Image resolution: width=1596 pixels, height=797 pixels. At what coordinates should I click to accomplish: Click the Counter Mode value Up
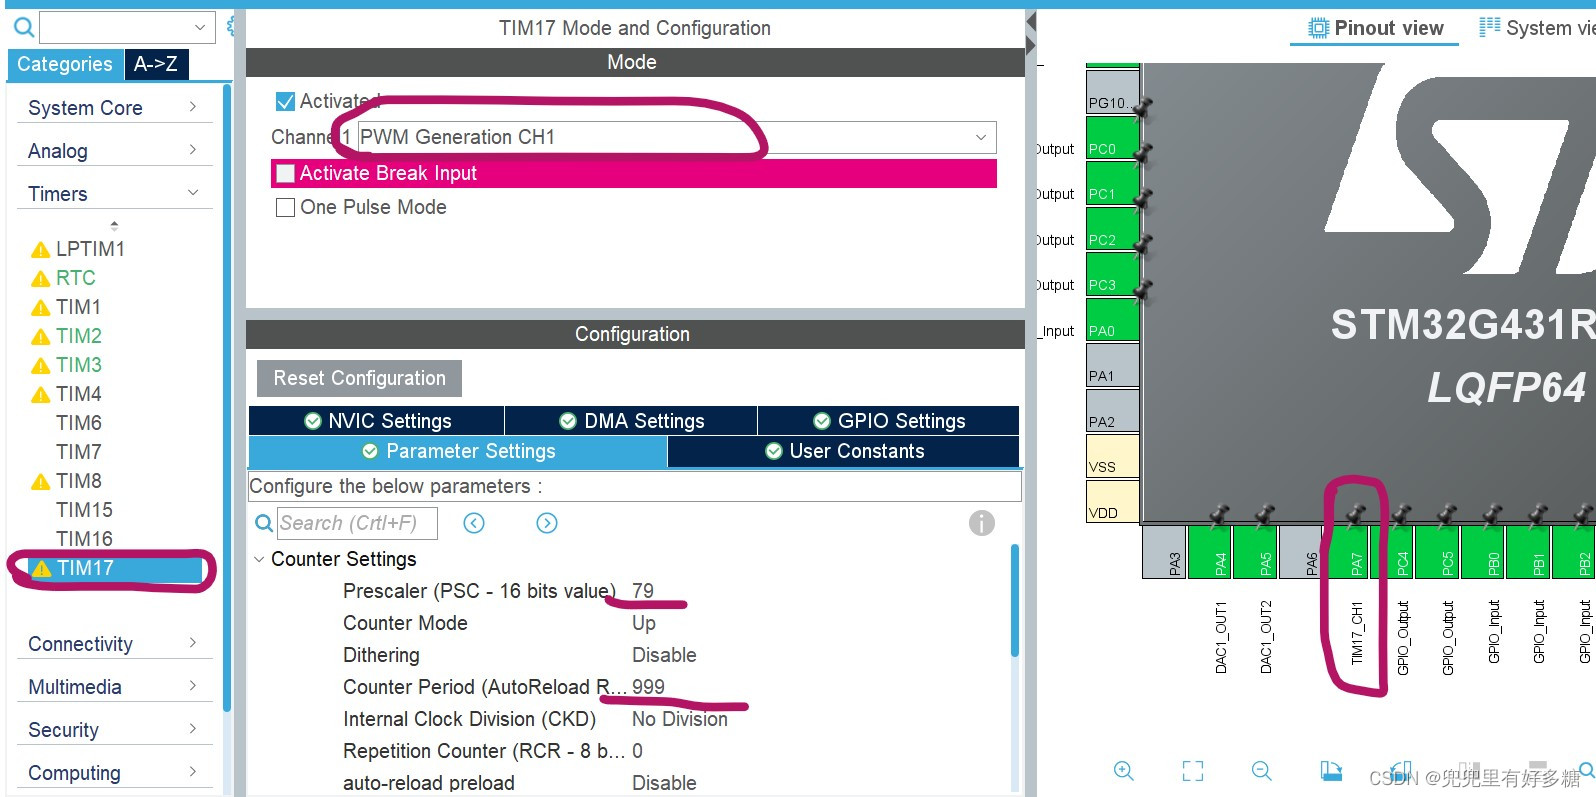pyautogui.click(x=644, y=623)
